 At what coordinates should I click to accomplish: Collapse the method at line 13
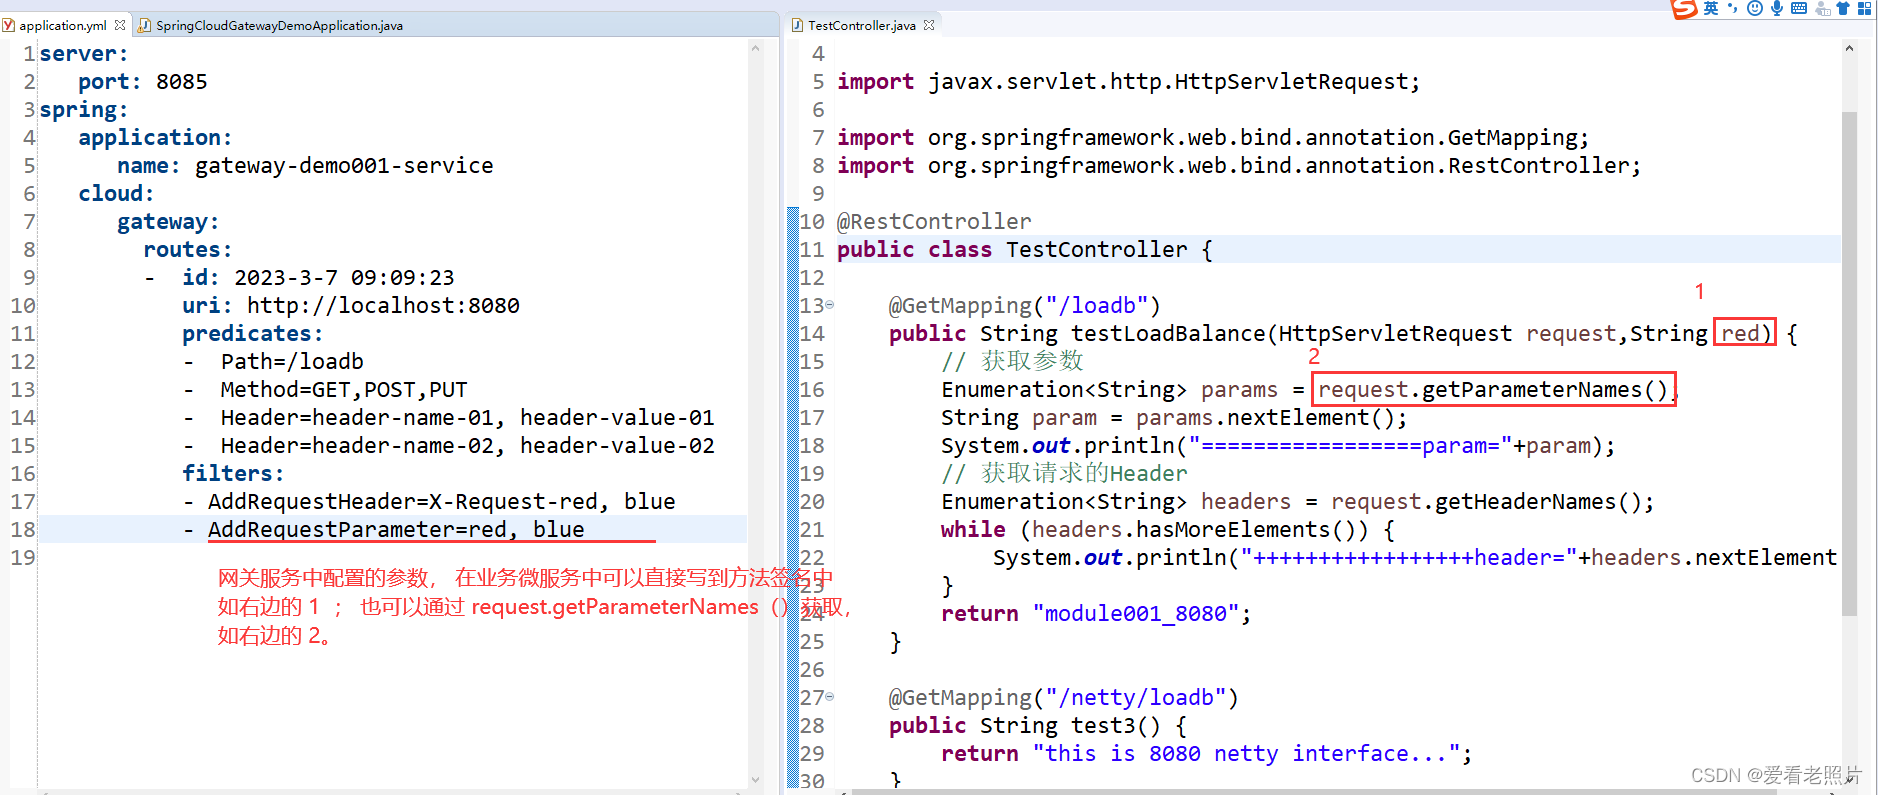point(829,305)
